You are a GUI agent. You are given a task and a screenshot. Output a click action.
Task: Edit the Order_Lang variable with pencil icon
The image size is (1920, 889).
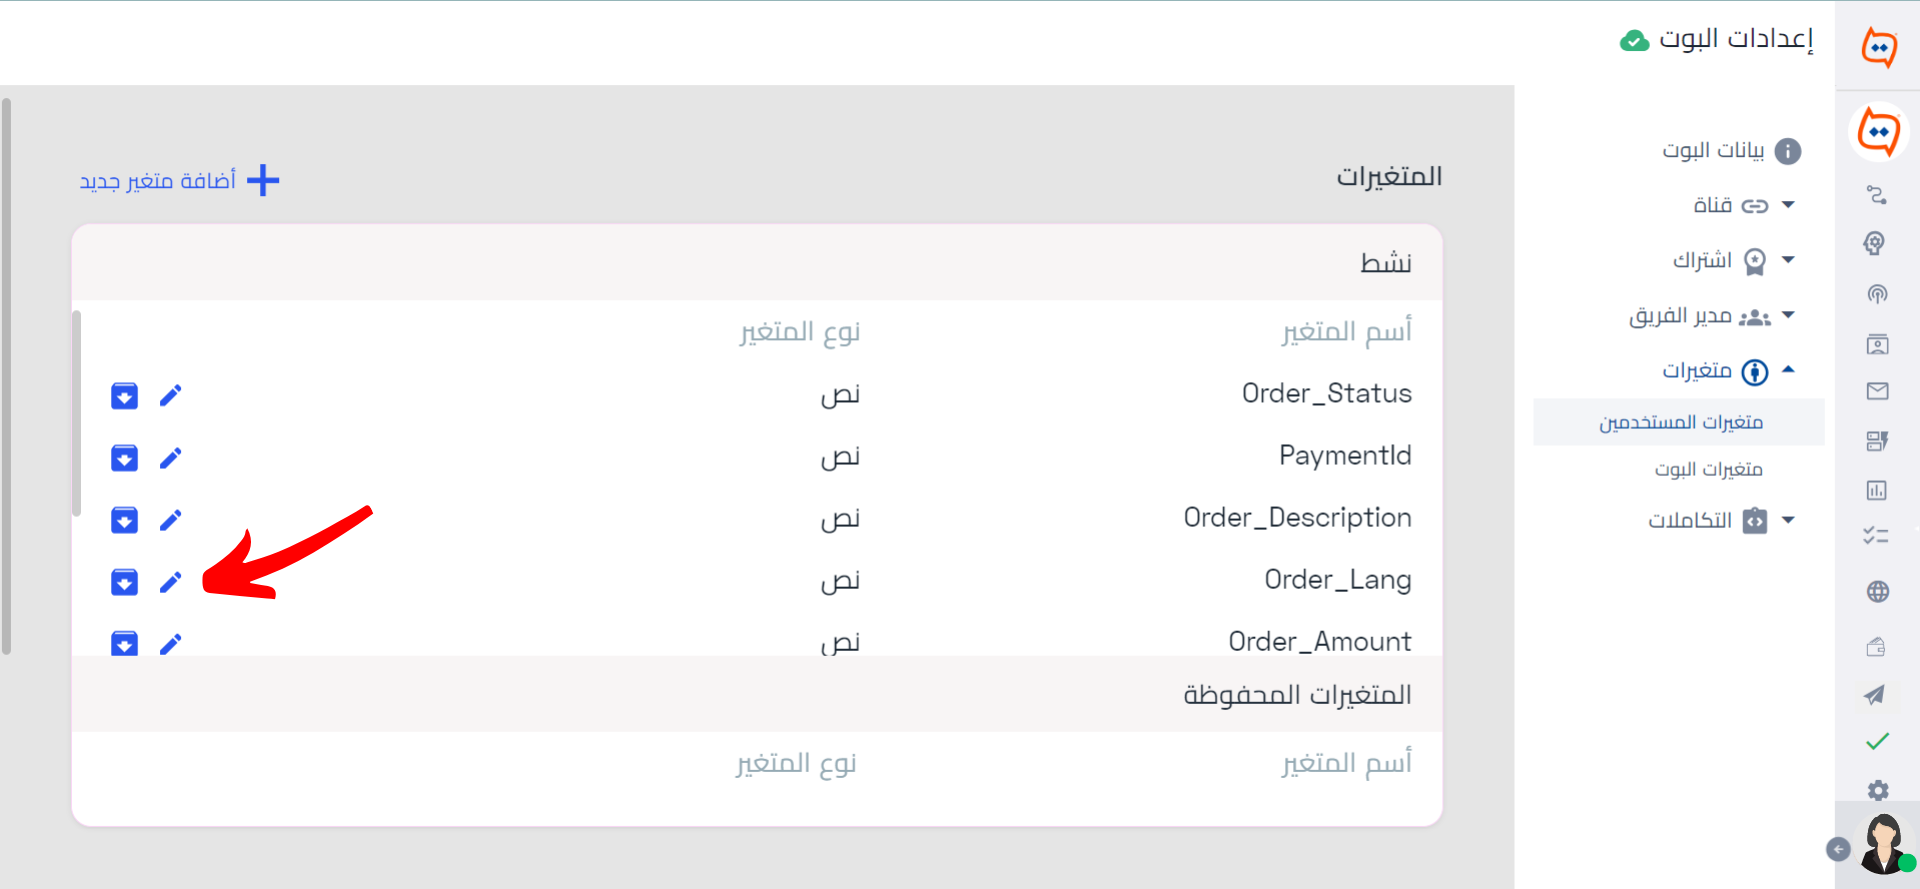(171, 582)
